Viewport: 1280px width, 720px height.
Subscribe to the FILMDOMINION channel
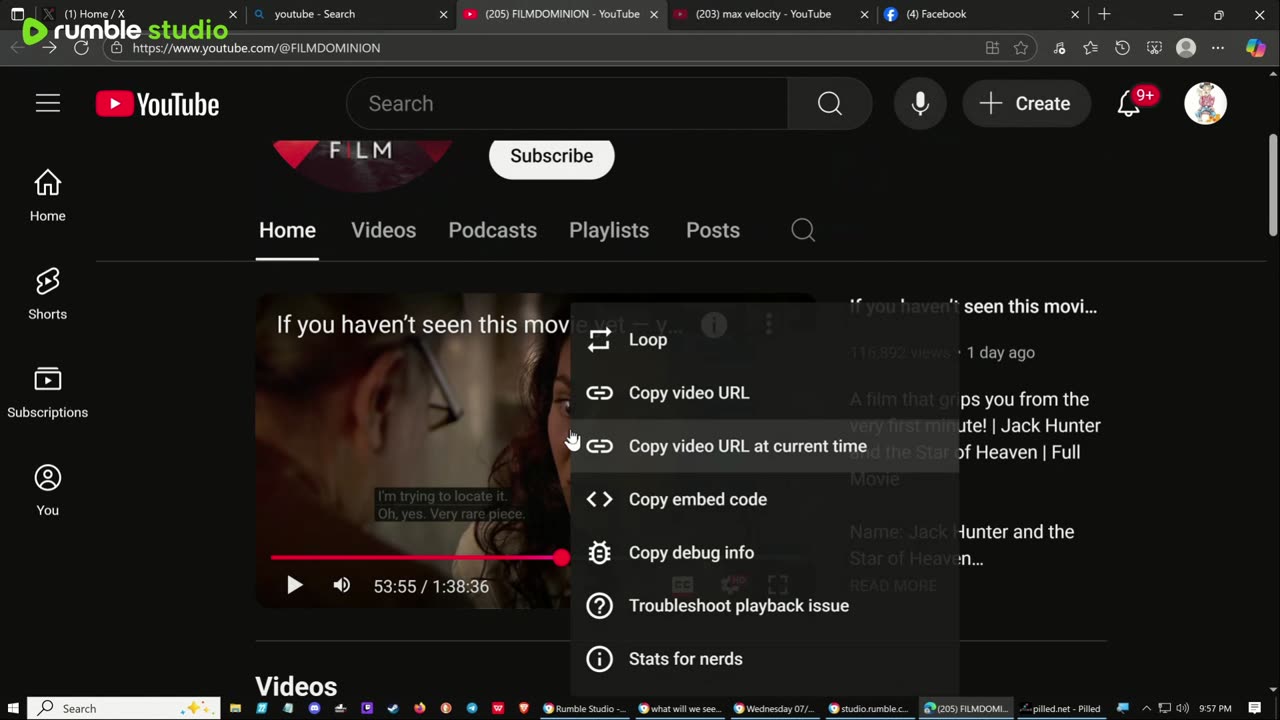[x=551, y=156]
